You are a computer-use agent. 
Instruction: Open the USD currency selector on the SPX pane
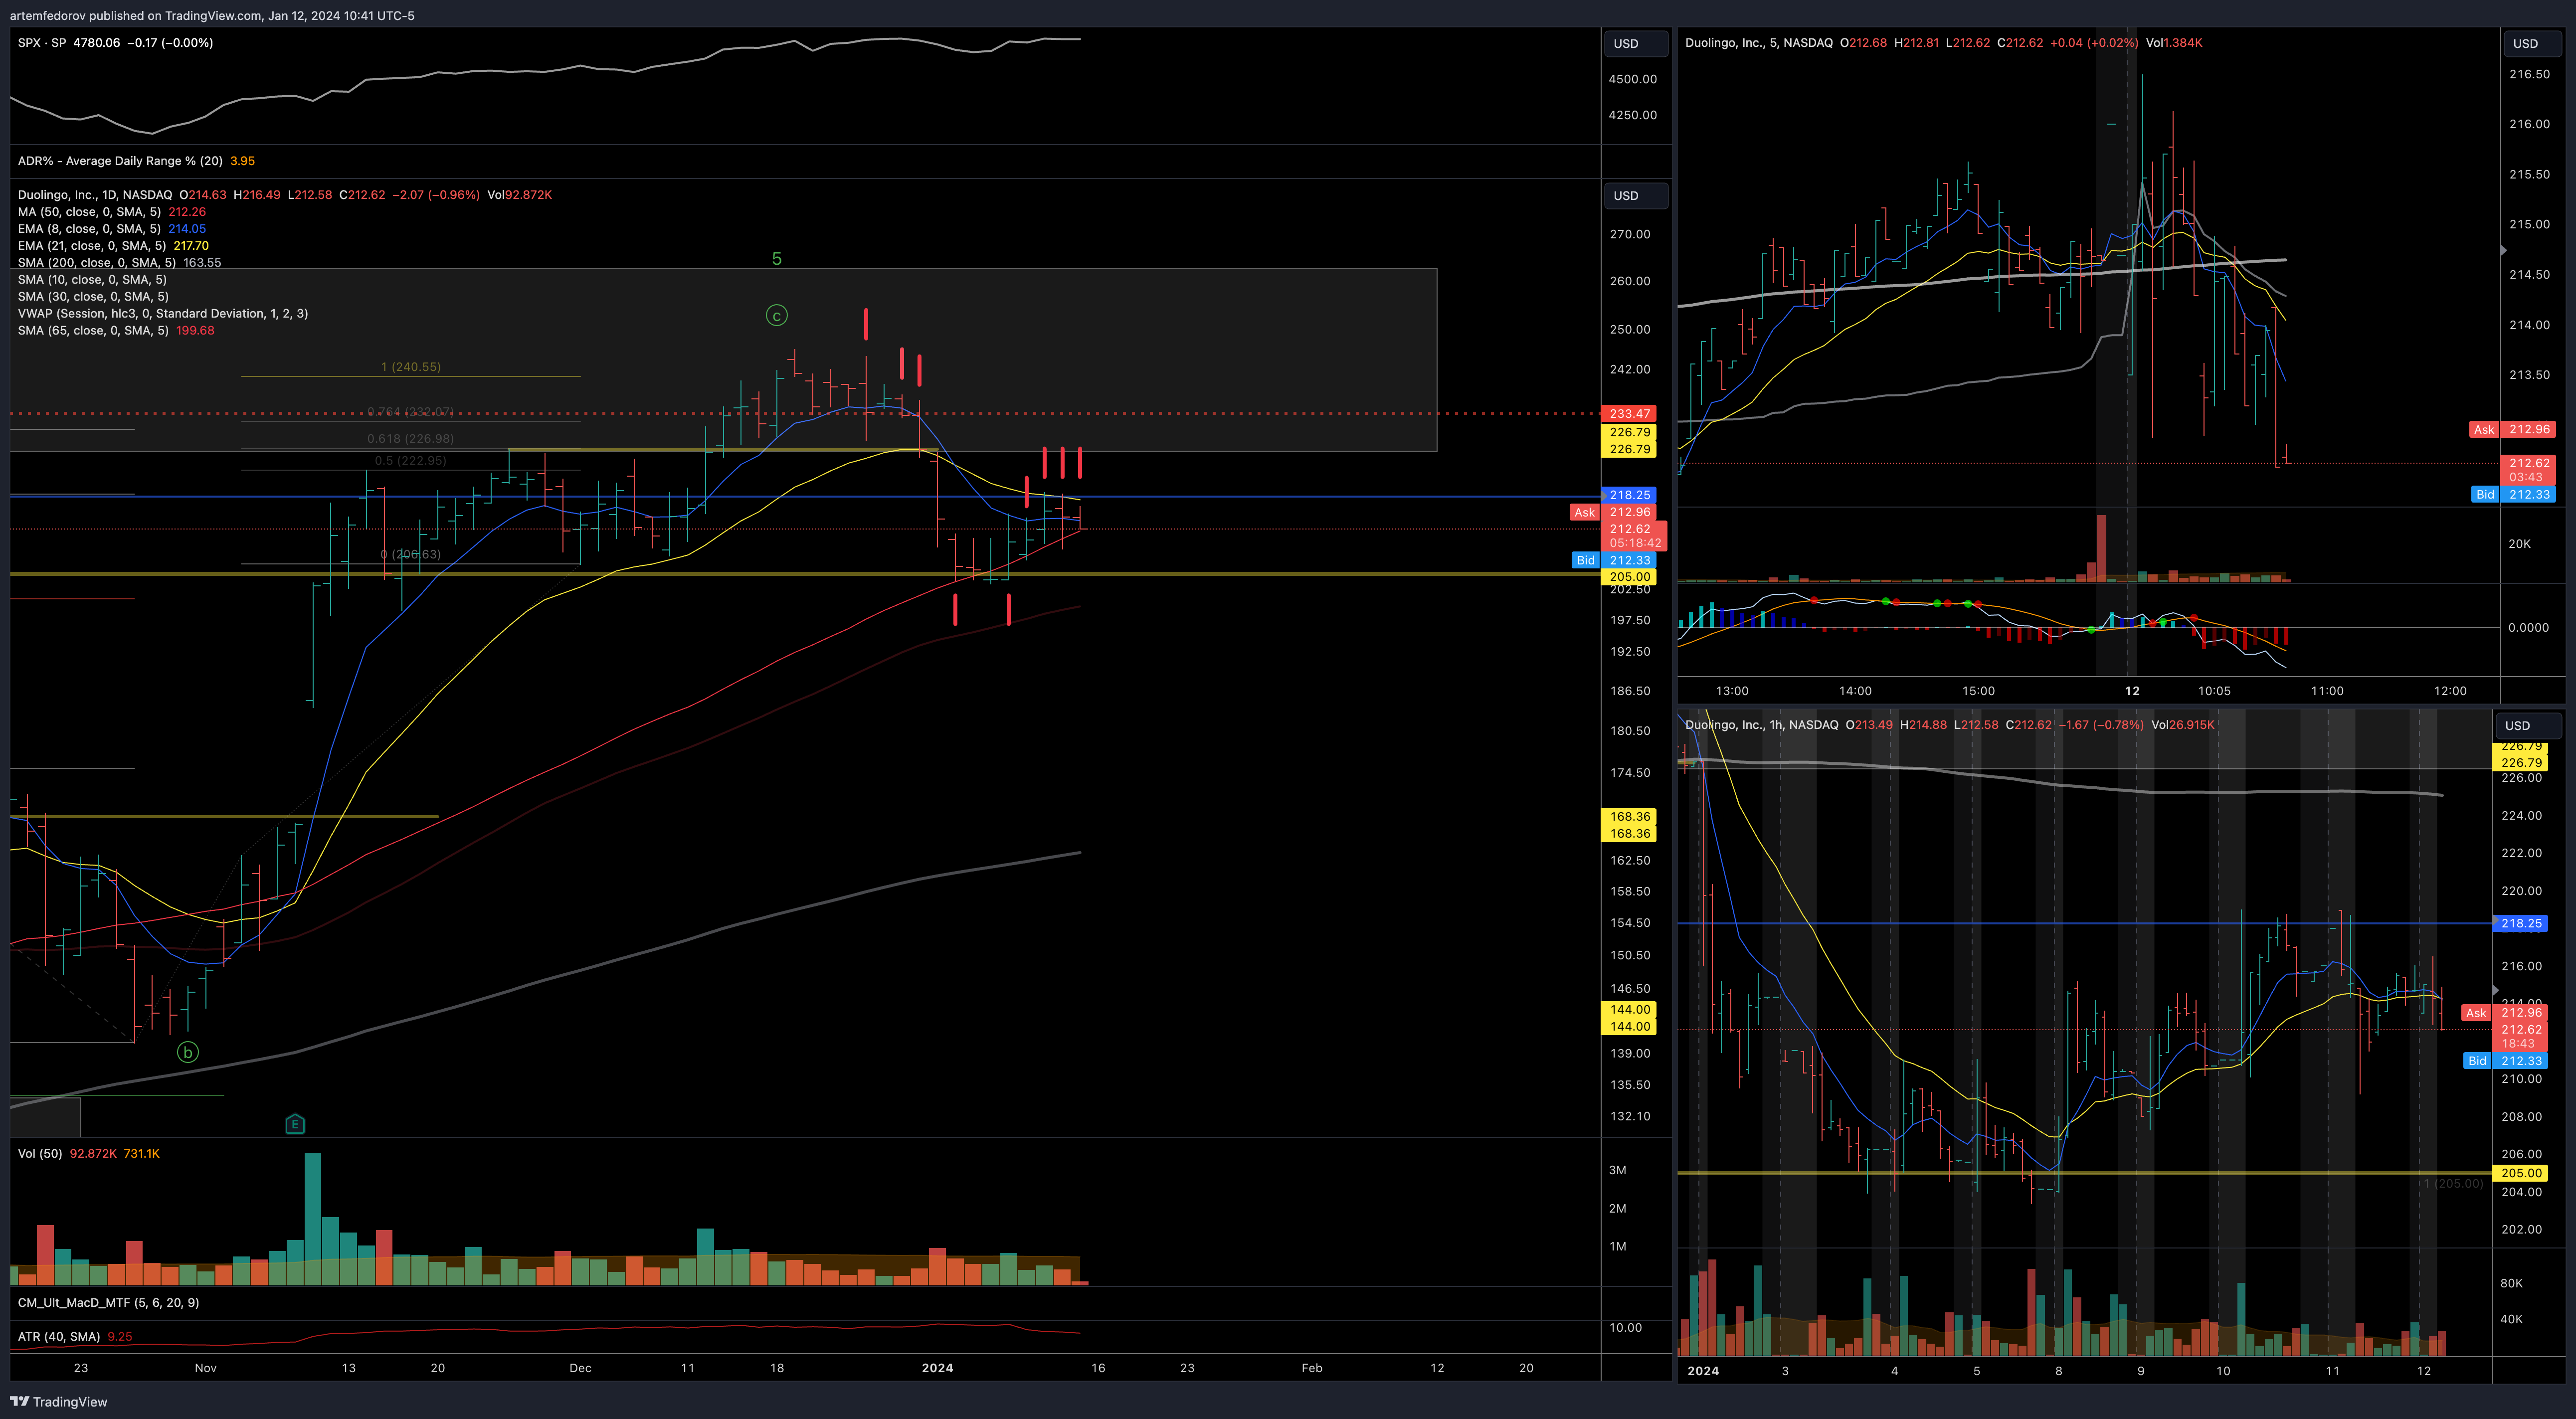1636,43
